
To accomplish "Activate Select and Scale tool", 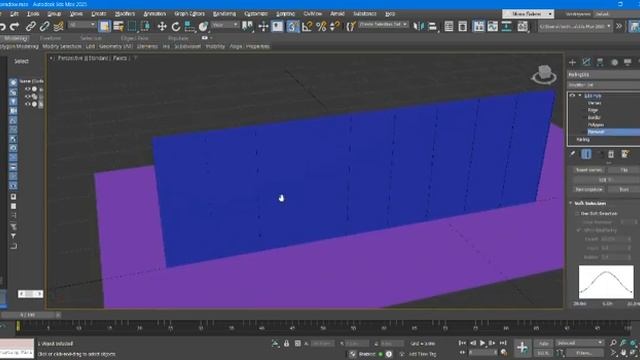I will click(x=189, y=27).
